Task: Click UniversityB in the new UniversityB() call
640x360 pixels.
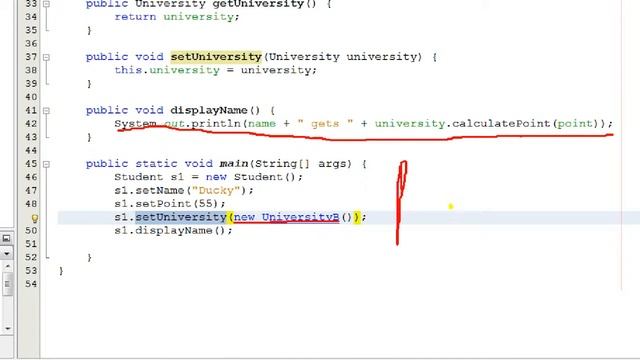Action: tap(300, 217)
